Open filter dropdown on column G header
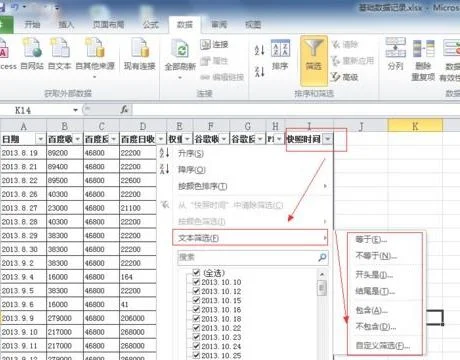 click(x=260, y=139)
